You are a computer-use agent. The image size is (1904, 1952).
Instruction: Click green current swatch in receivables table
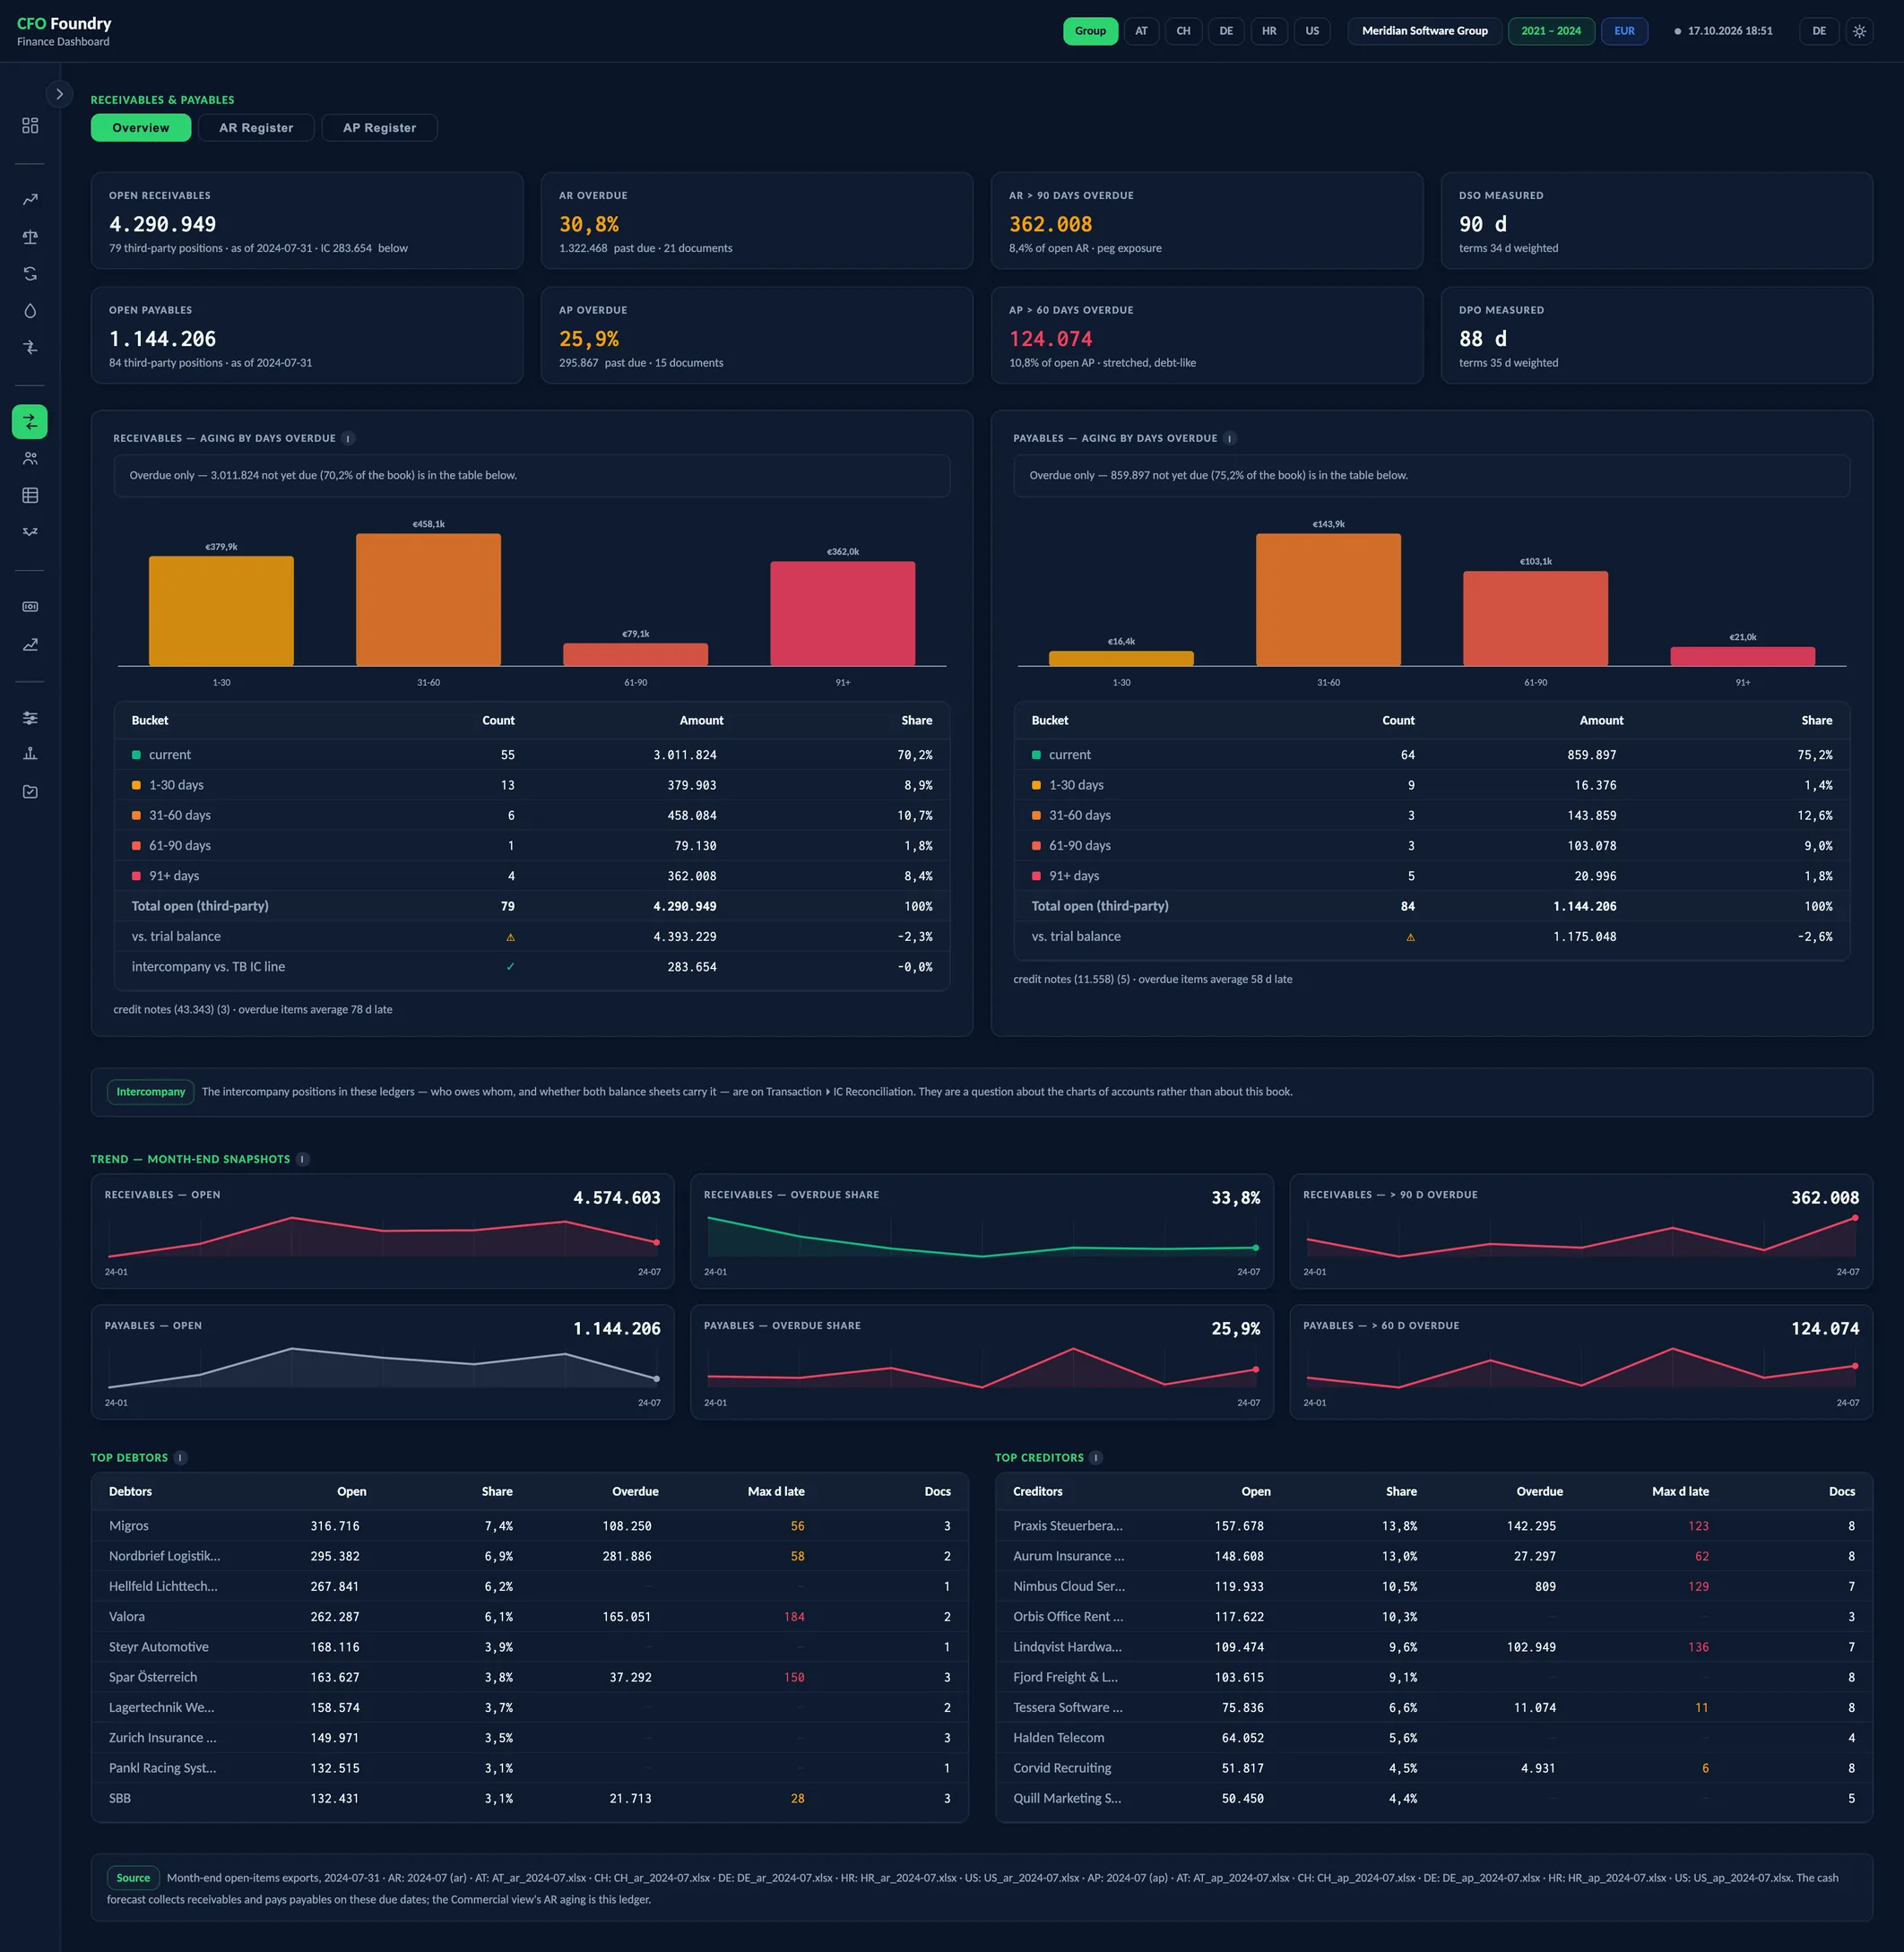pyautogui.click(x=136, y=755)
